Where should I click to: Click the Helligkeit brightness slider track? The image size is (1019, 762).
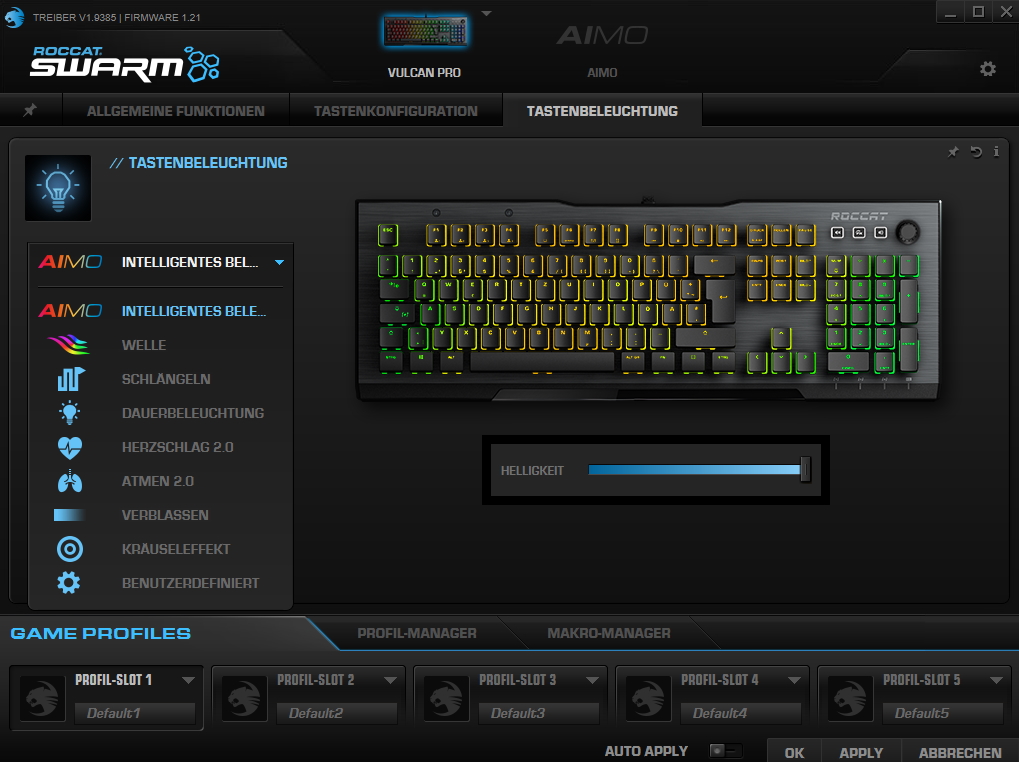coord(694,470)
